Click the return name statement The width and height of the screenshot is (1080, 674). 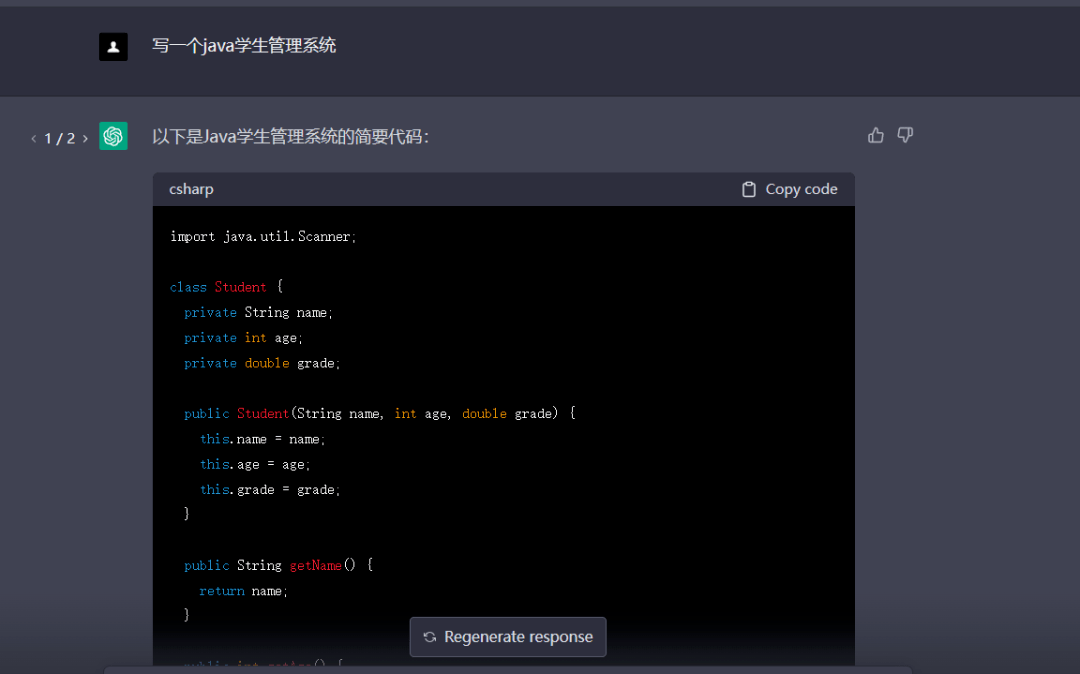pos(243,591)
